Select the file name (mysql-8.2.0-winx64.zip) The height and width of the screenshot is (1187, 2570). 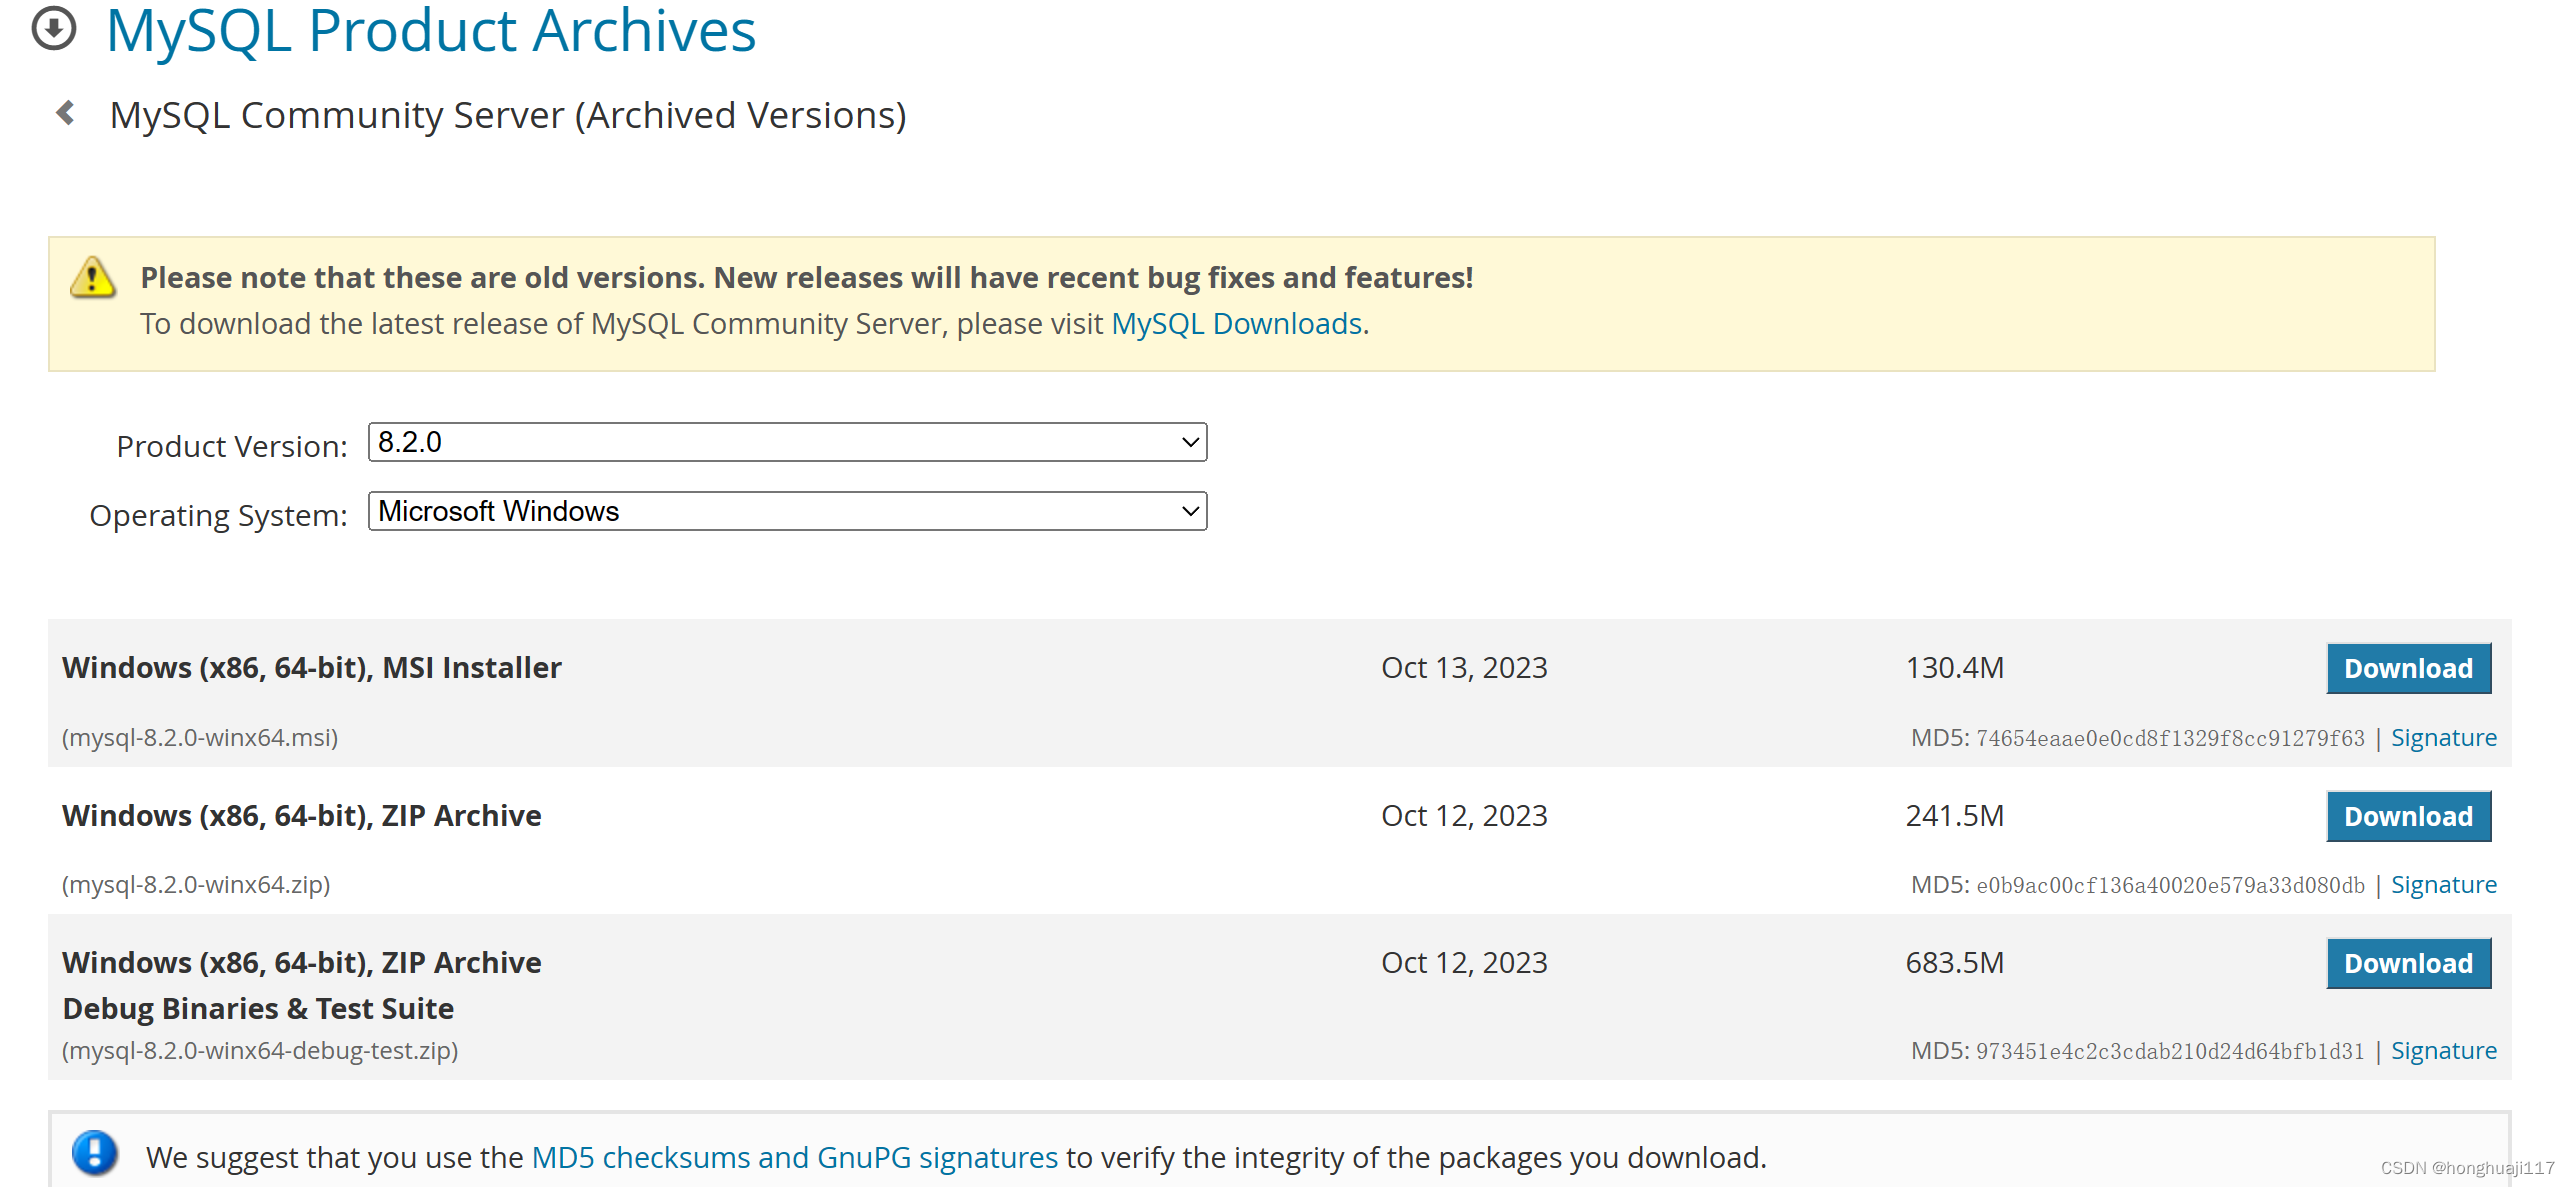coord(196,885)
